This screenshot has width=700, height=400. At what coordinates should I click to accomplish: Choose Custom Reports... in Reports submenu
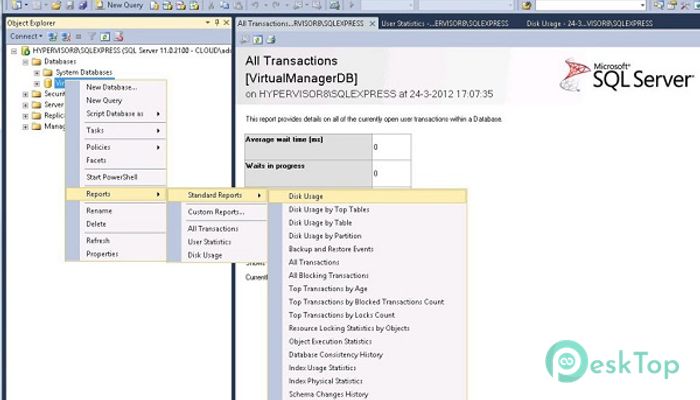click(217, 212)
